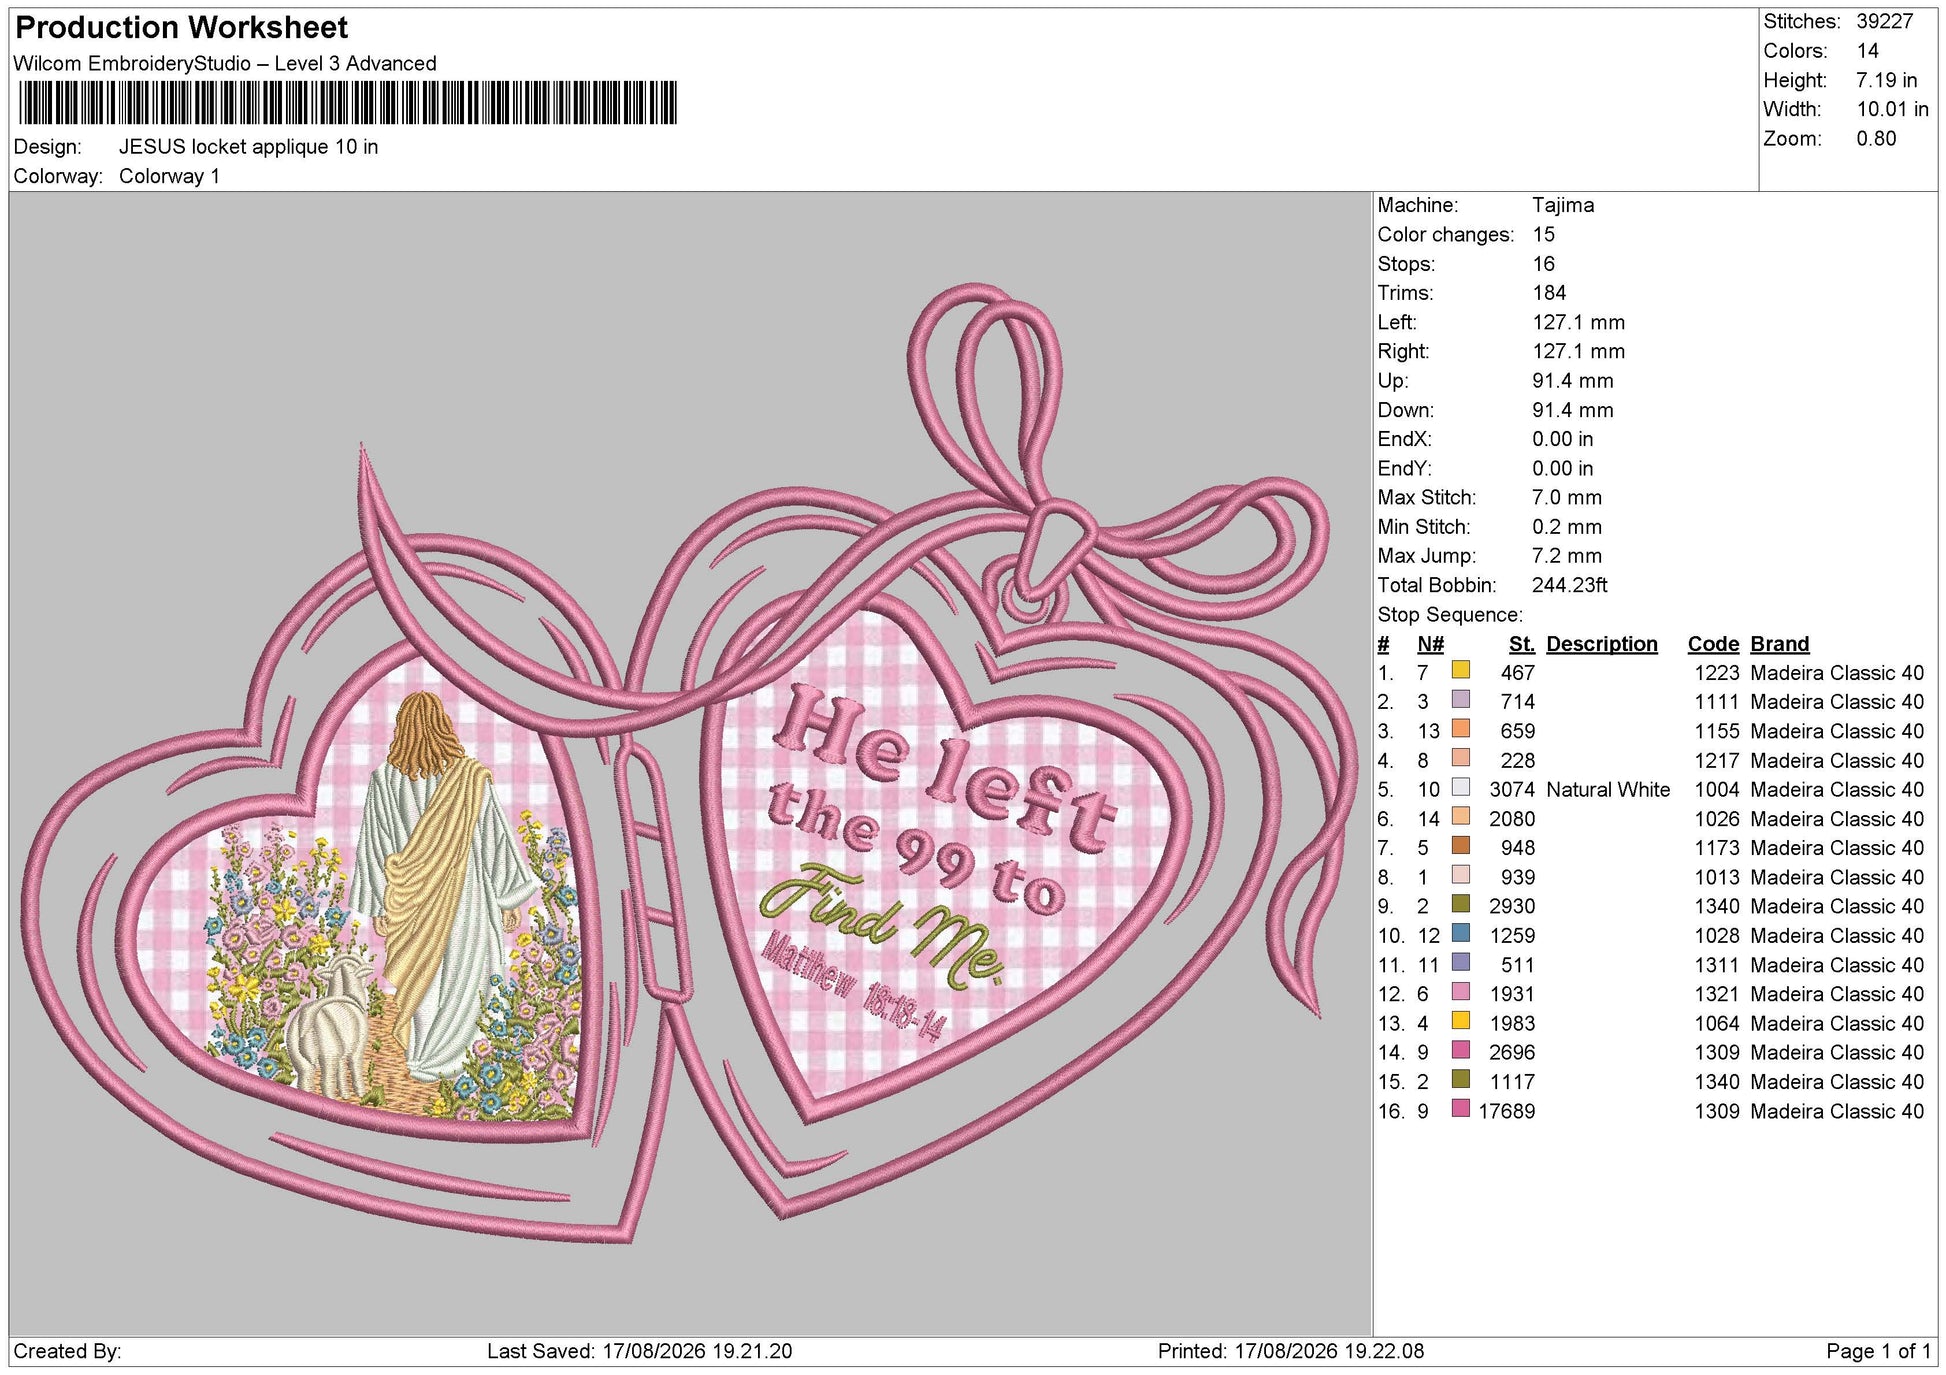Click the lavender swatch in stop row 2

(1461, 699)
